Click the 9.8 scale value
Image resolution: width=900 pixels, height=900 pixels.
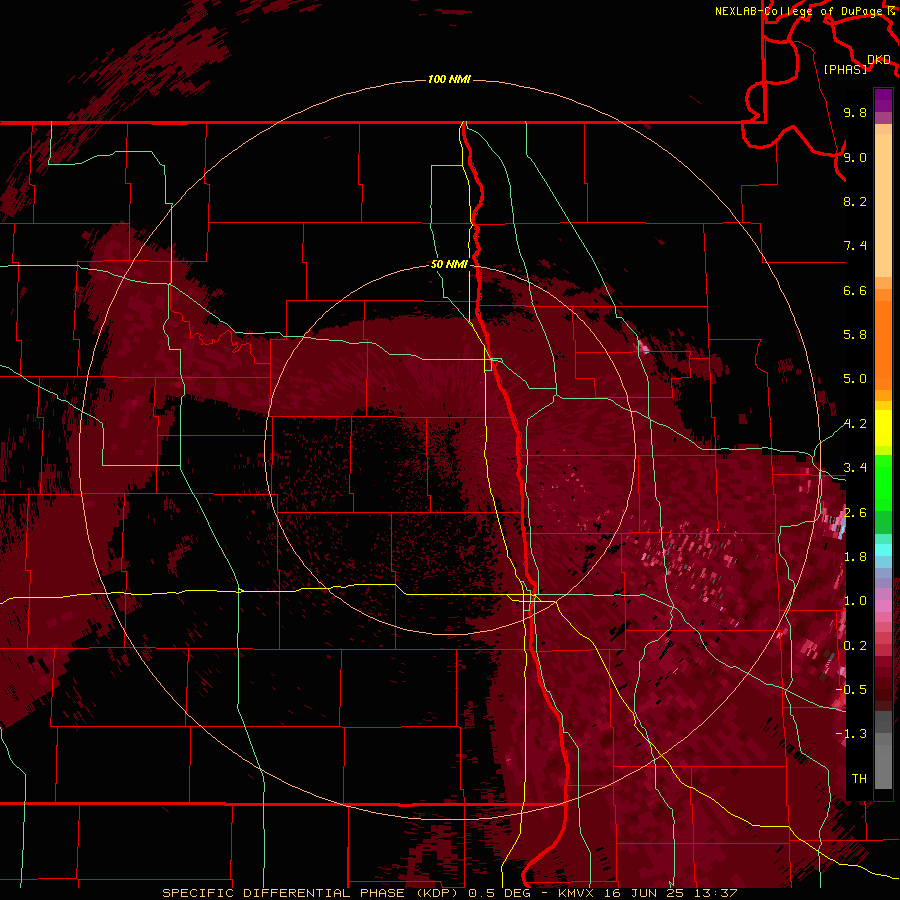click(x=855, y=112)
